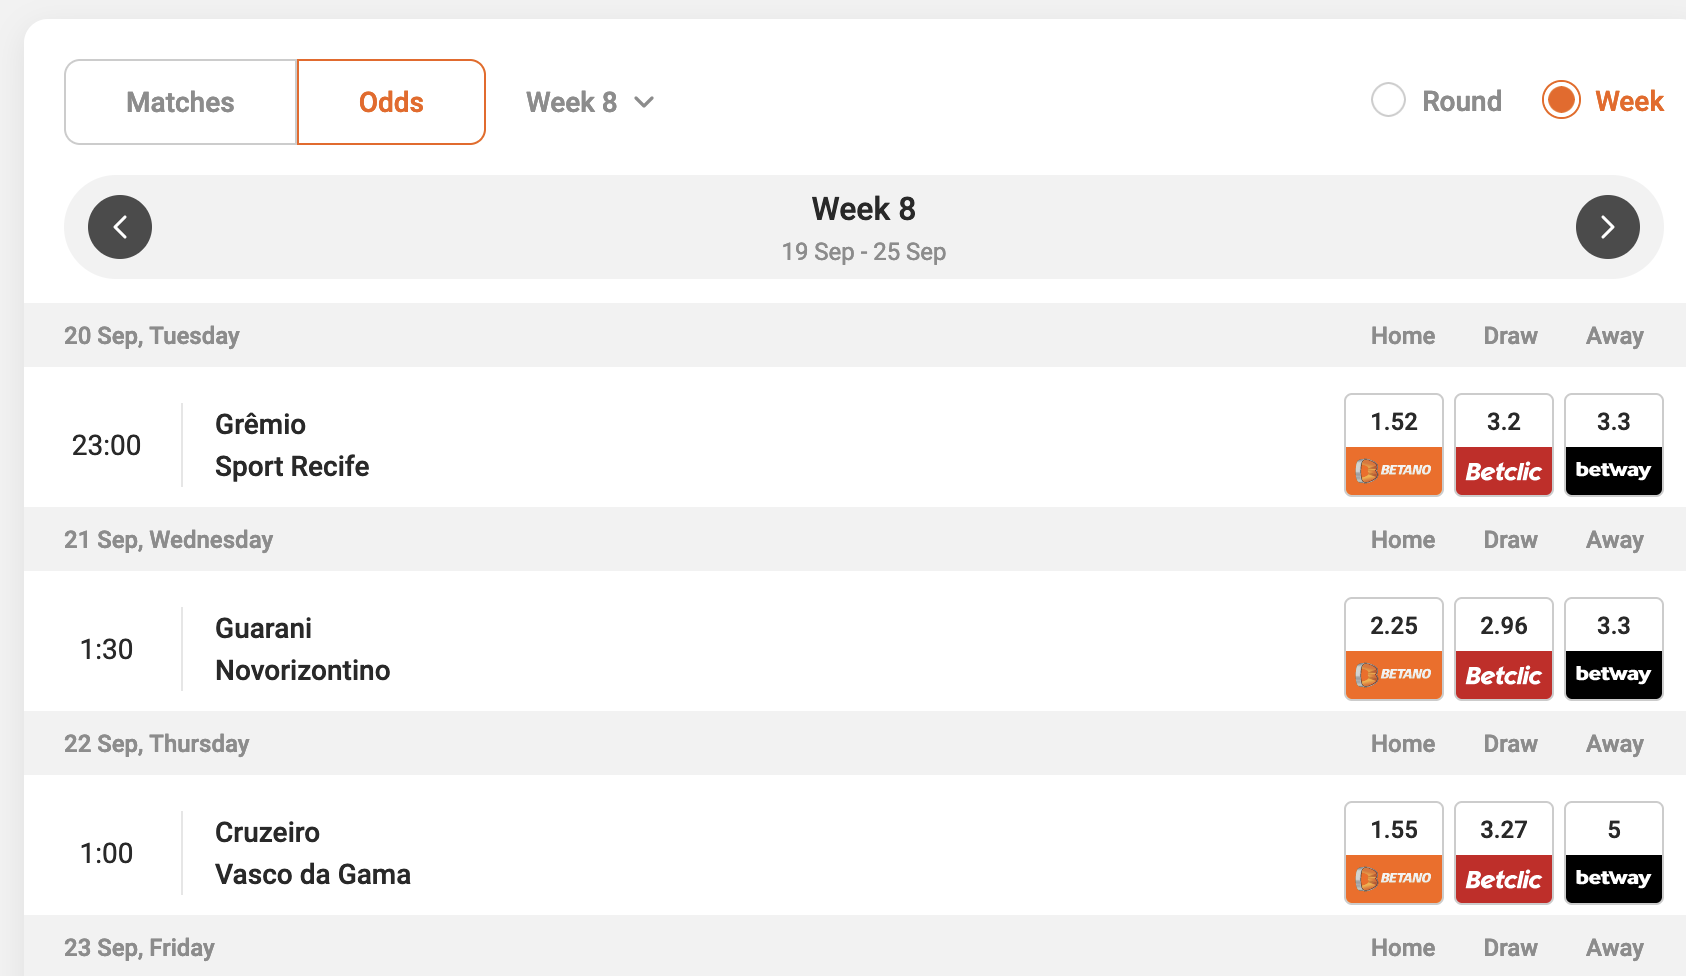This screenshot has height=976, width=1686.
Task: Click the Betano logo under Grêmio home odds
Action: coord(1393,470)
